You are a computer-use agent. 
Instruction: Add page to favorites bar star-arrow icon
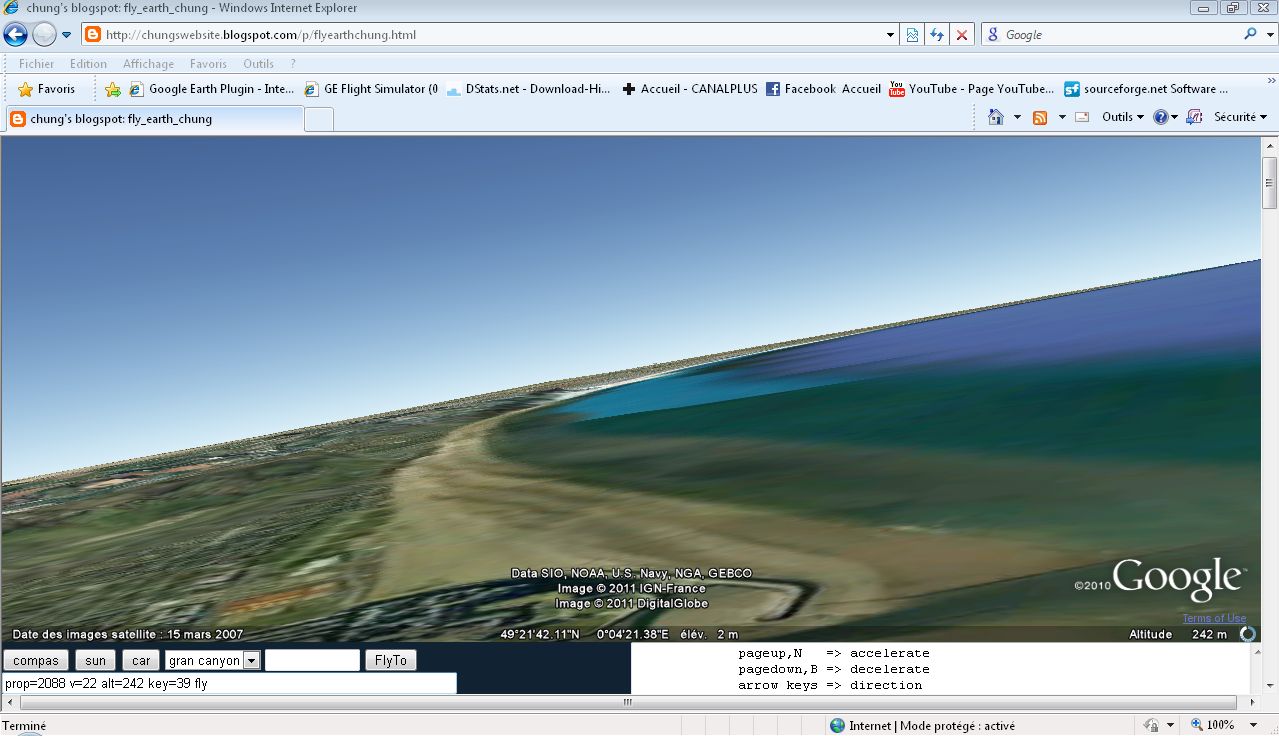[113, 89]
